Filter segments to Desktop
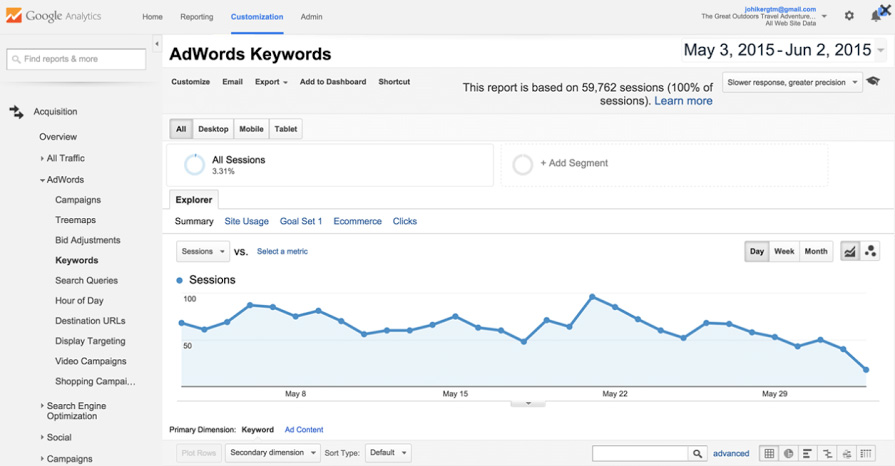Viewport: 895px width, 466px height. click(213, 129)
